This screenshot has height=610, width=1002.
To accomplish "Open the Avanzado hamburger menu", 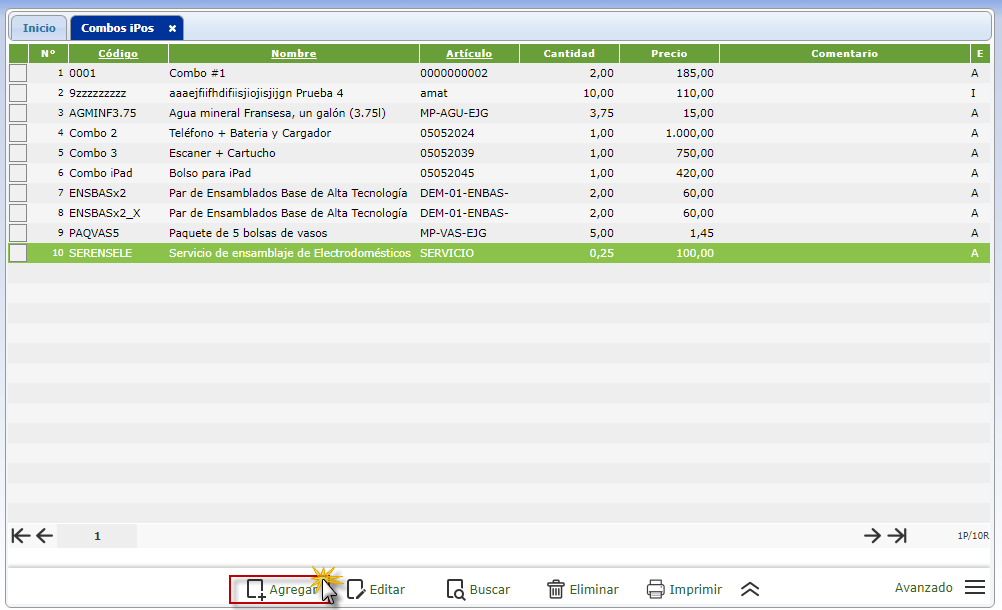I will coord(975,588).
